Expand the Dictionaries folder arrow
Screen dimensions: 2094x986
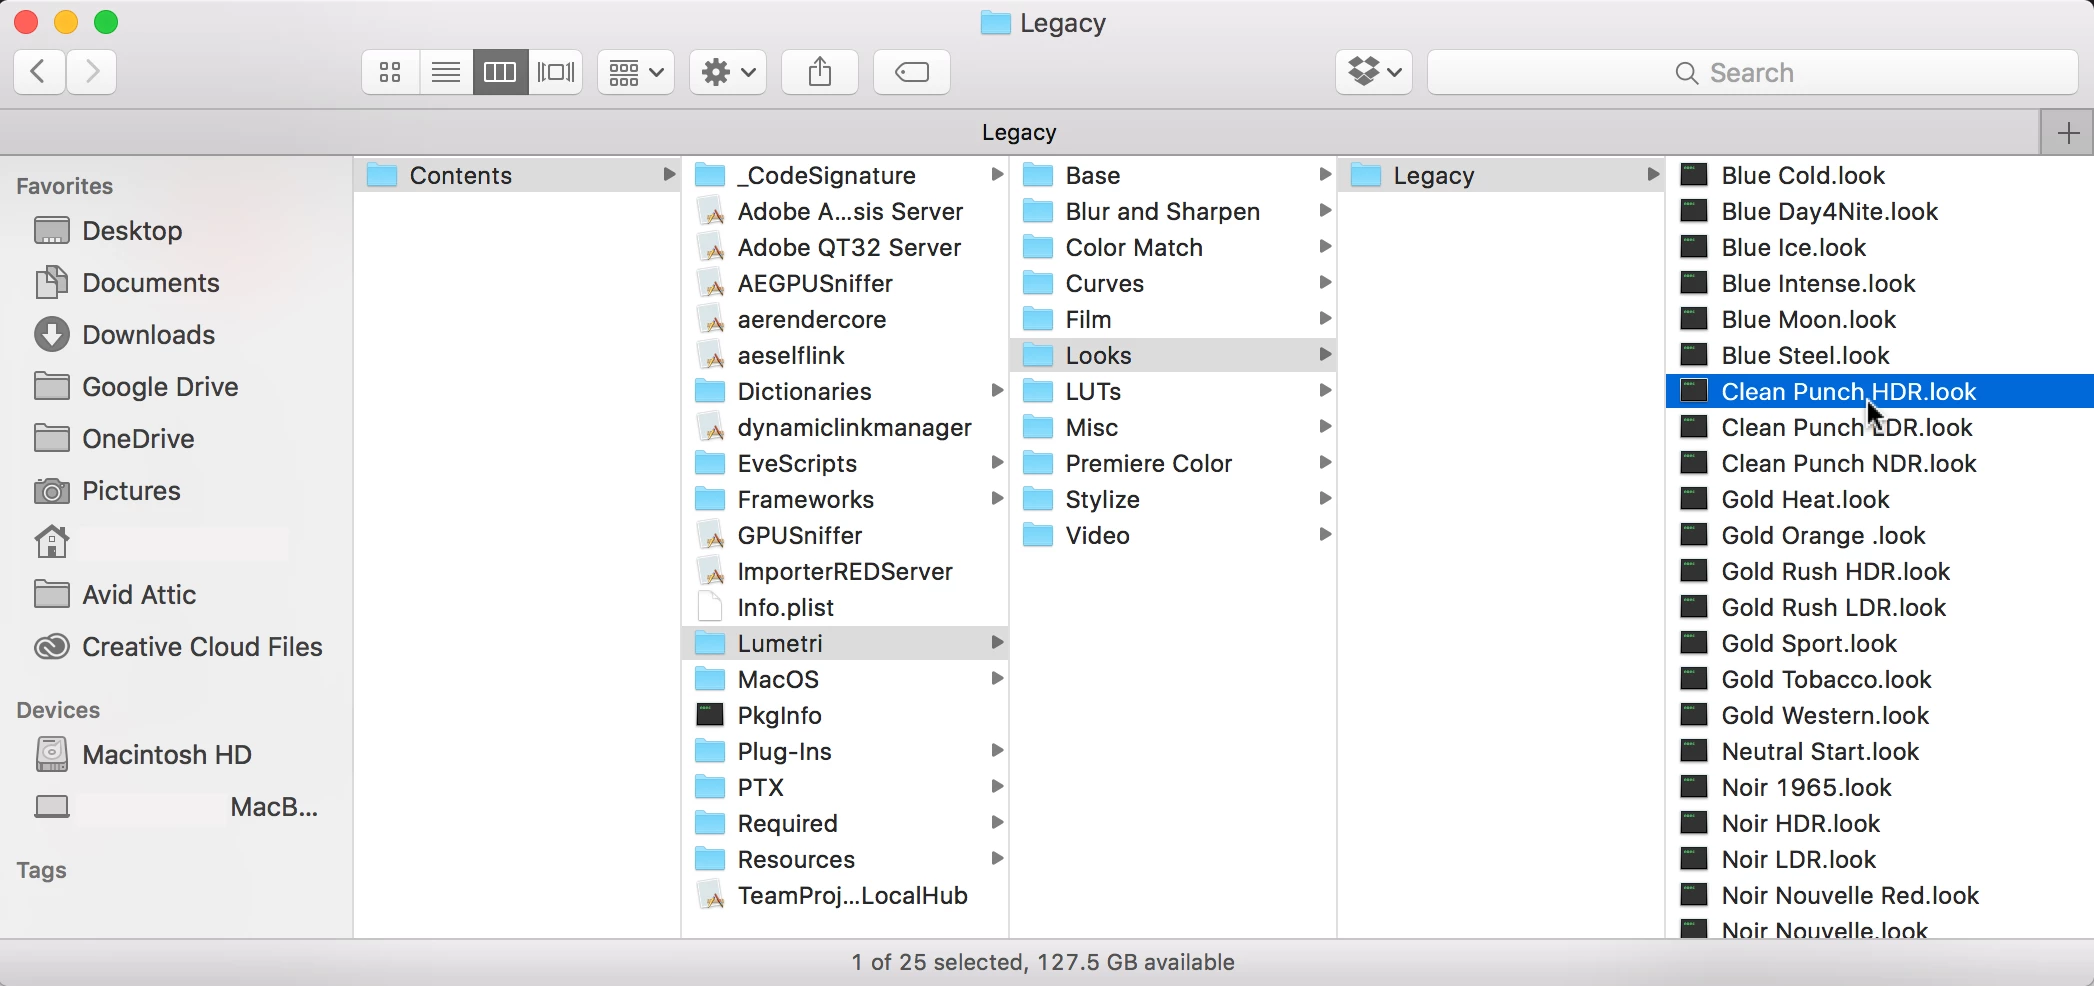click(997, 391)
